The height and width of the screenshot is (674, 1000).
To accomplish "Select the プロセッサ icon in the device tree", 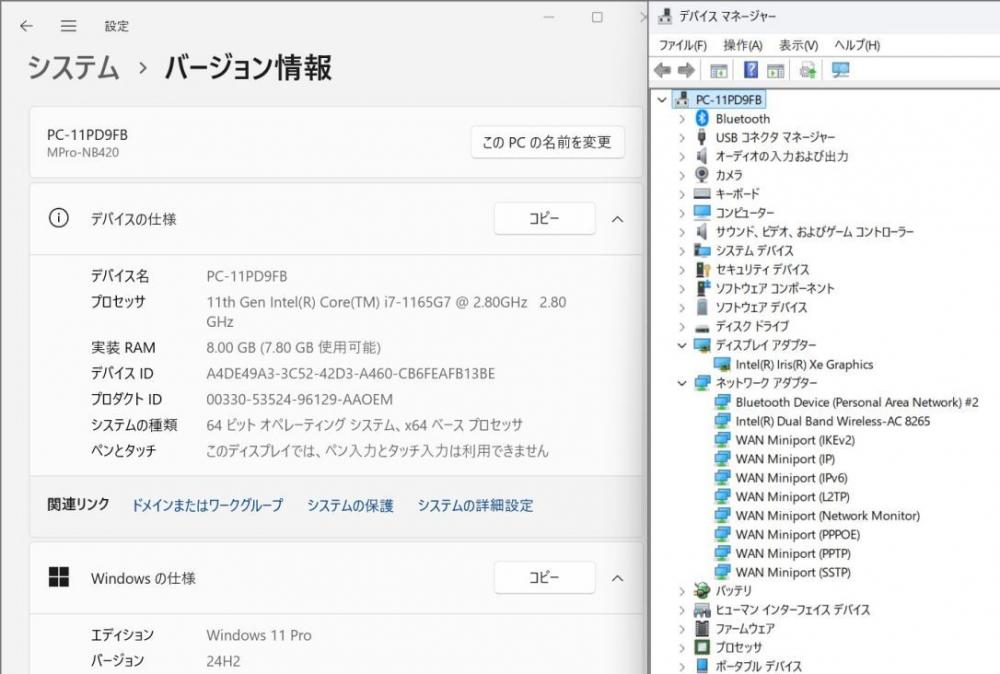I will click(x=702, y=647).
